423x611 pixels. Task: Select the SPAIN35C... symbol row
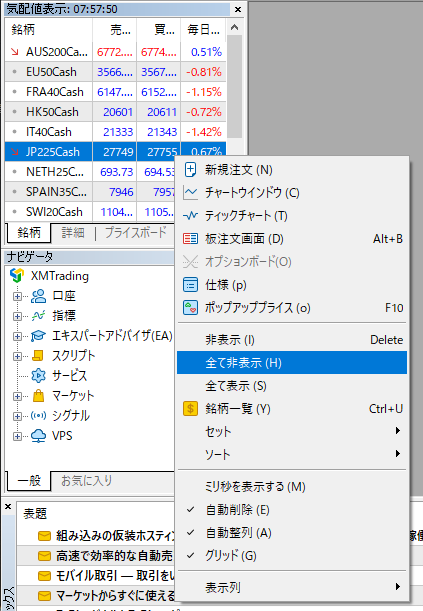tap(90, 192)
